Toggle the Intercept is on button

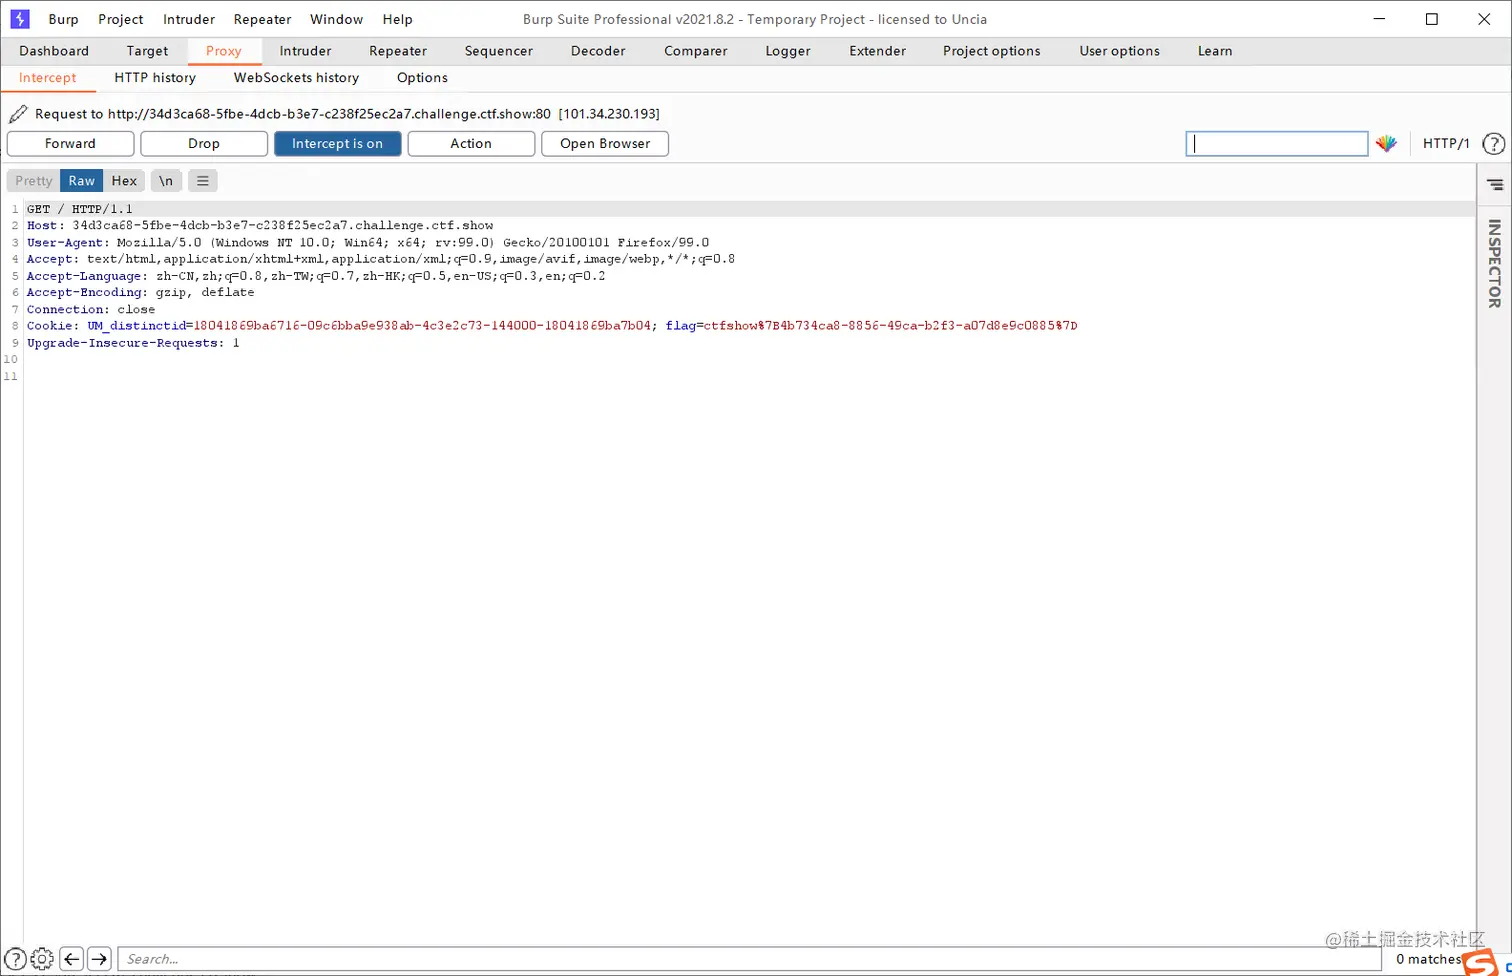pyautogui.click(x=338, y=144)
